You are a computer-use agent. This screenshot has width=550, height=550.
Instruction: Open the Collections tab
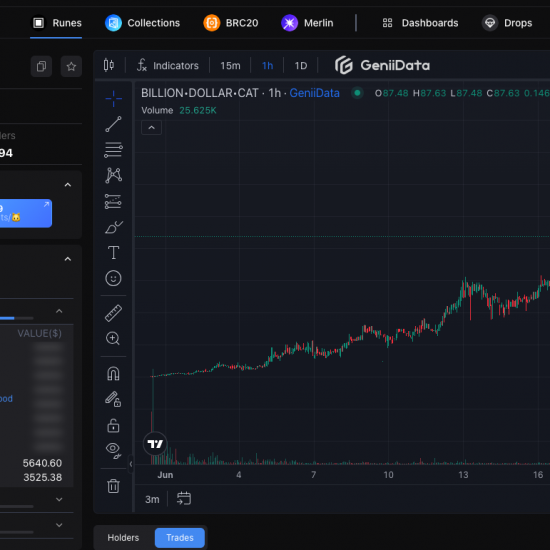pyautogui.click(x=142, y=23)
